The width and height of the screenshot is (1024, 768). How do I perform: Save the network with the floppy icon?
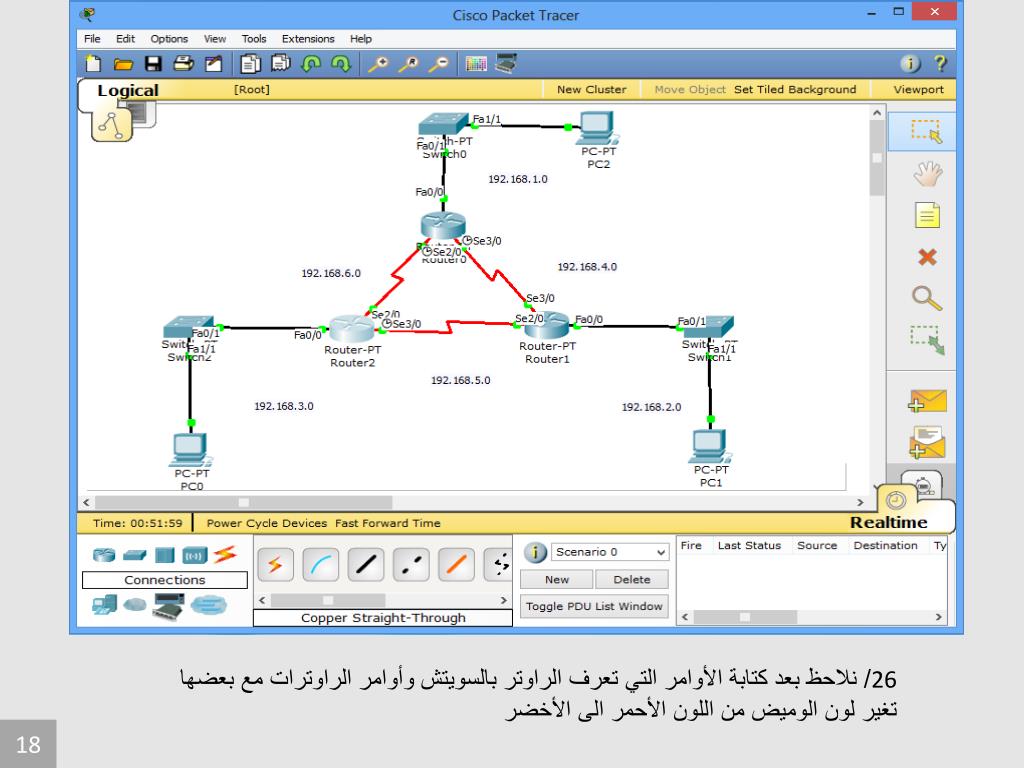(153, 63)
